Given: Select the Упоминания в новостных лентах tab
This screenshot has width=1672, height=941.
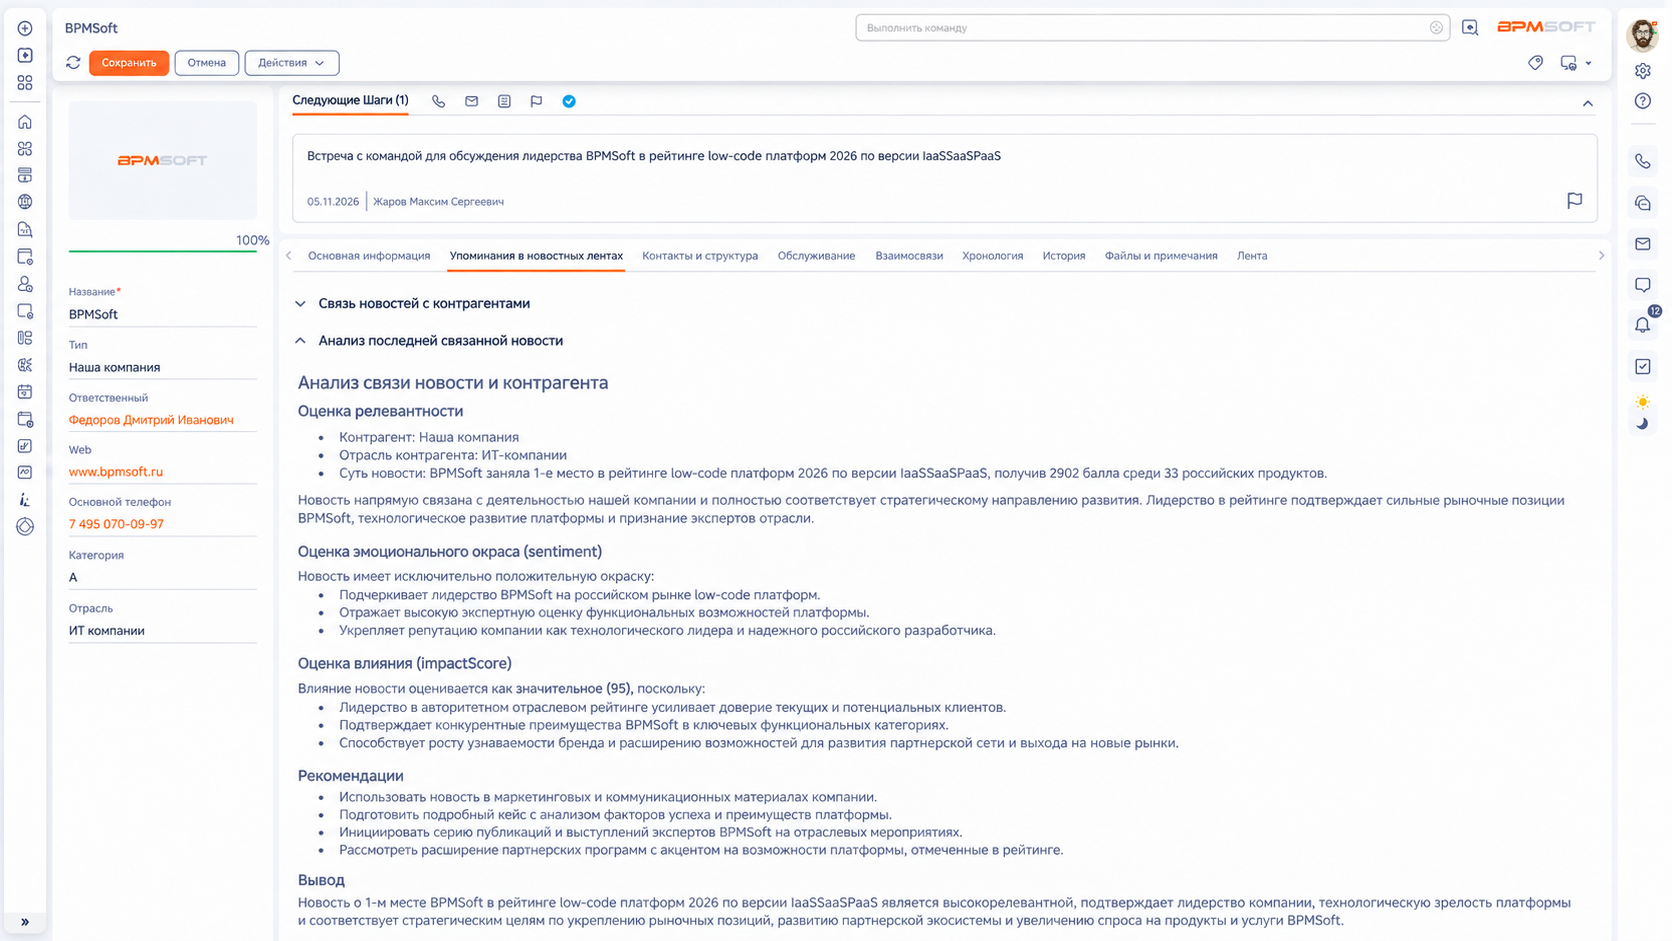Looking at the screenshot, I should click(x=536, y=256).
